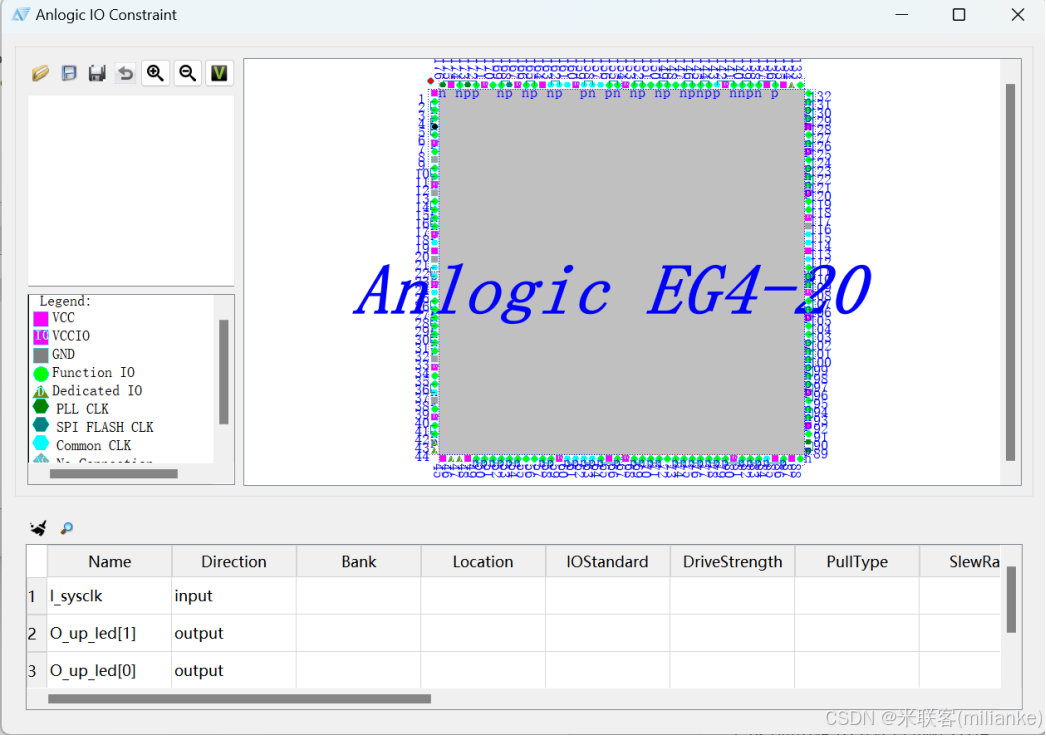This screenshot has height=736, width=1046.
Task: Click the VCC legend label
Action: tap(63, 318)
